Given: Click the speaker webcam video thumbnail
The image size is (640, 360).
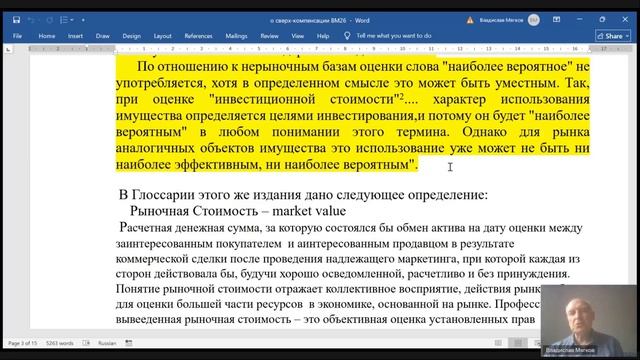Looking at the screenshot, I should pos(588,320).
